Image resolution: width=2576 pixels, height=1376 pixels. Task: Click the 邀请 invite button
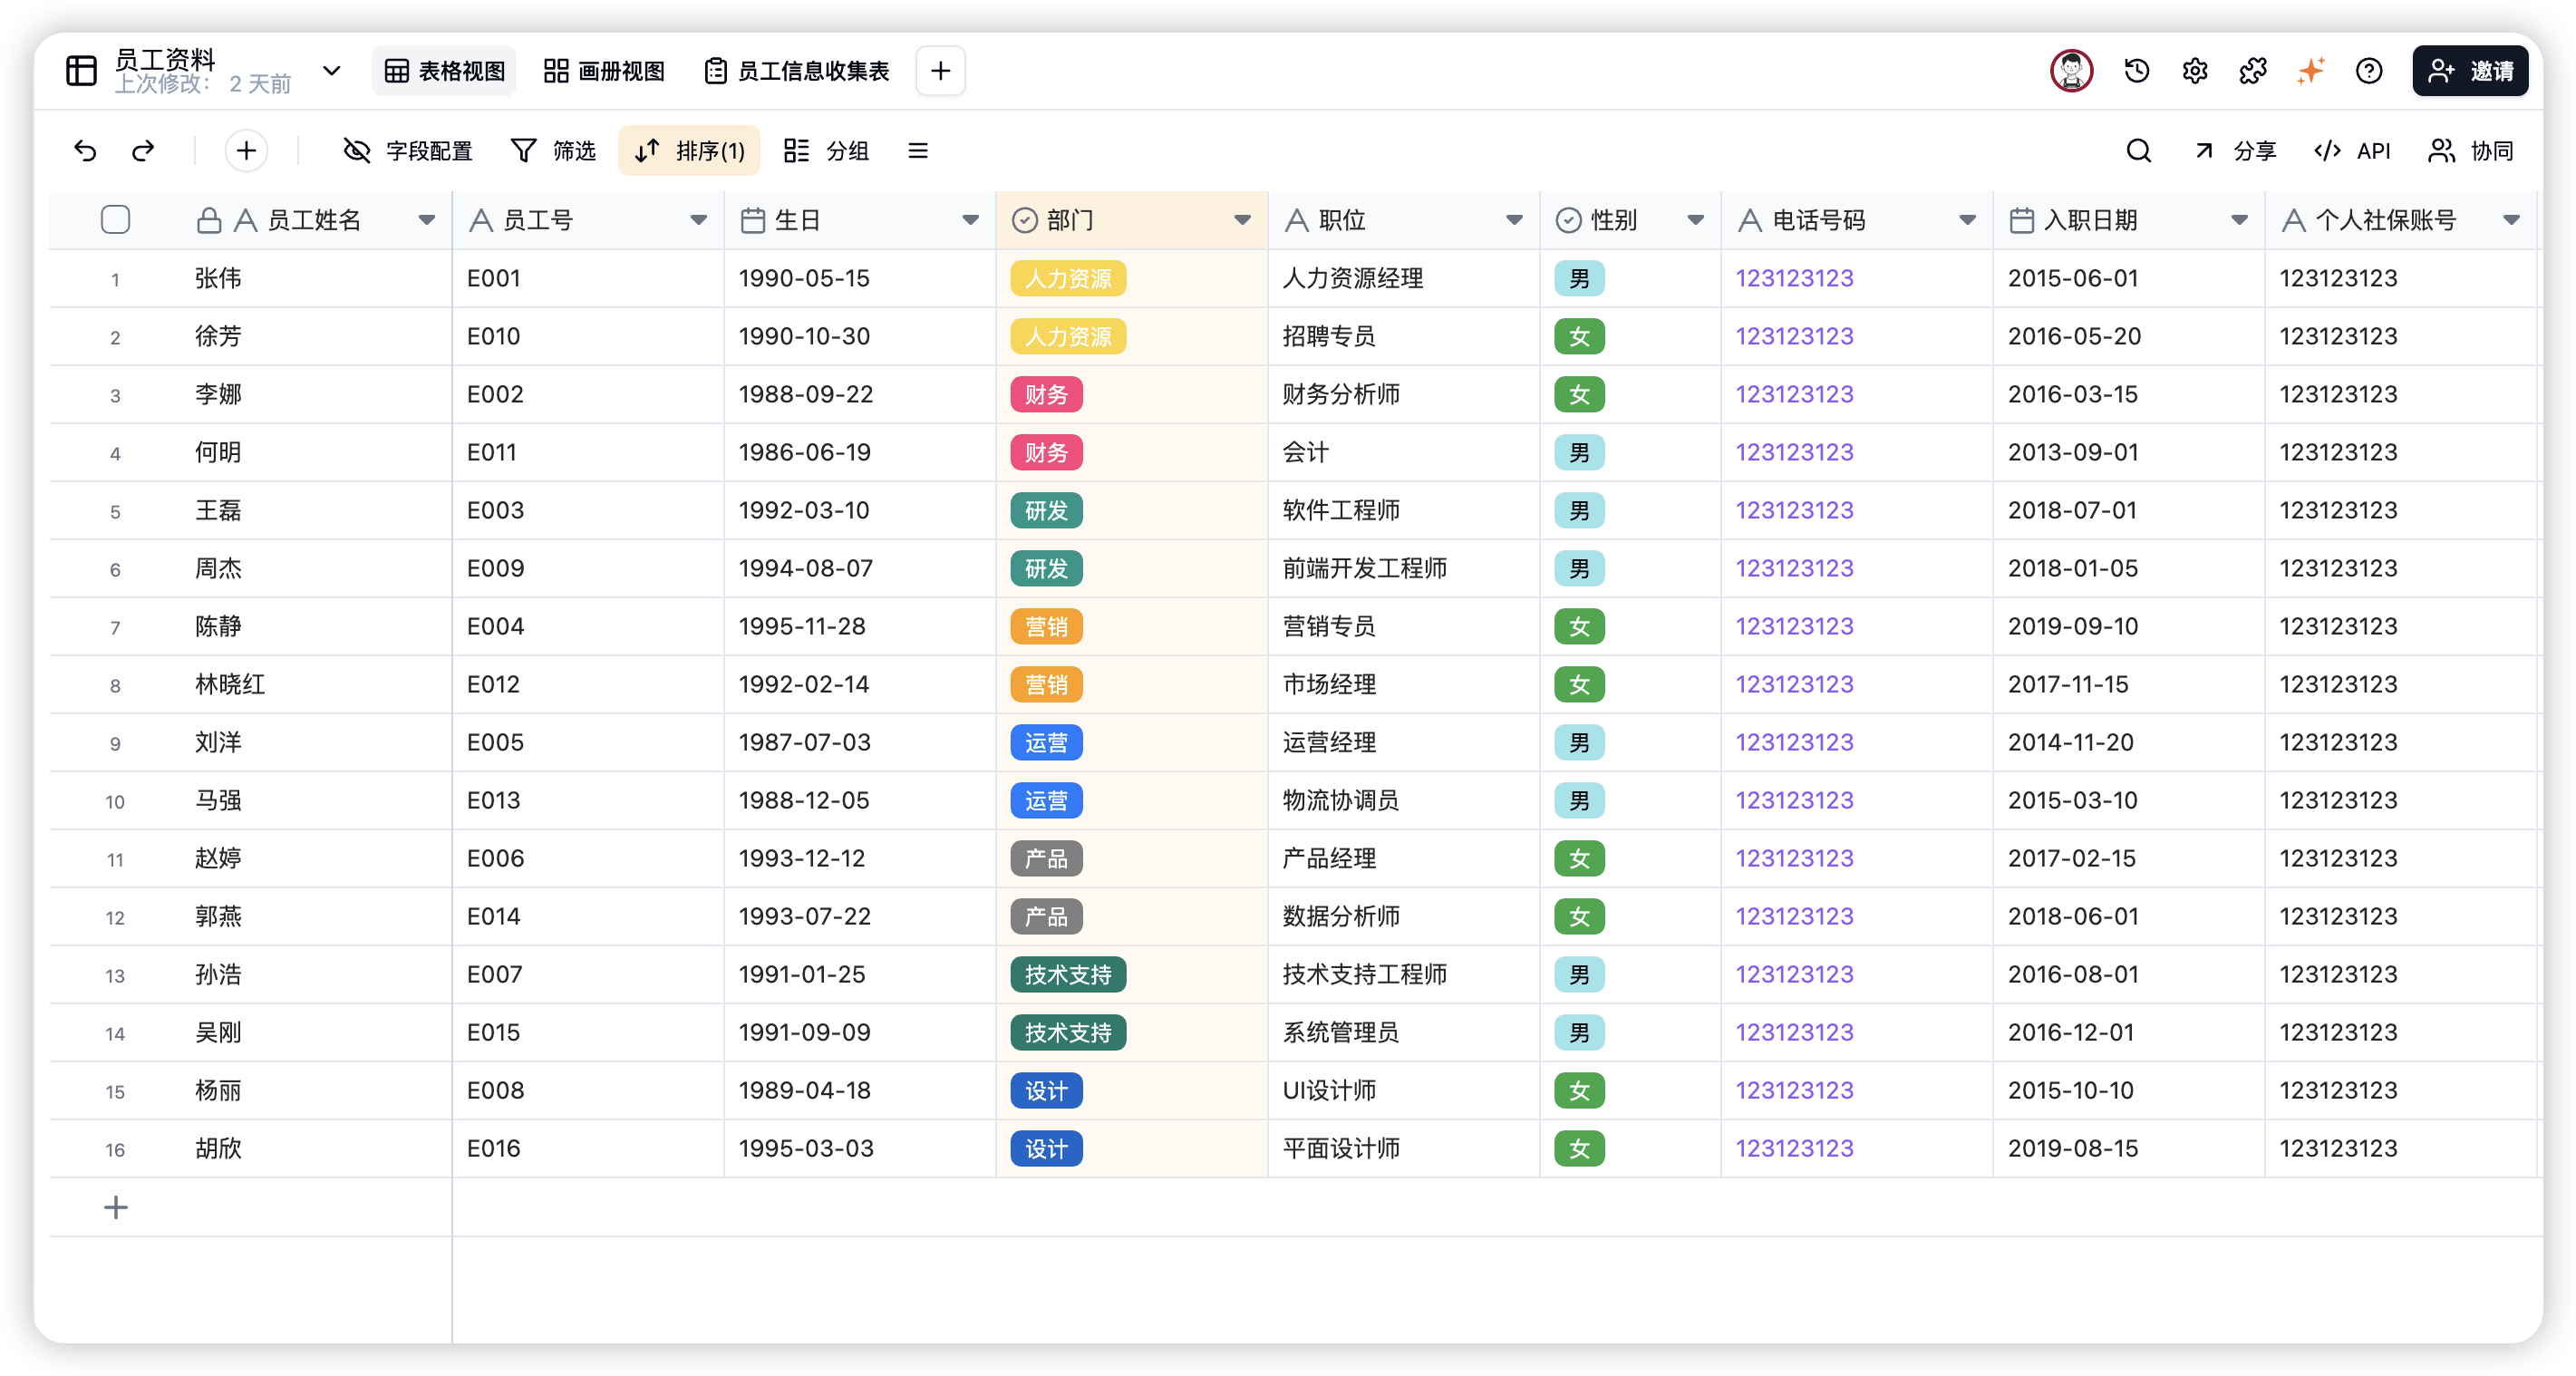tap(2470, 71)
